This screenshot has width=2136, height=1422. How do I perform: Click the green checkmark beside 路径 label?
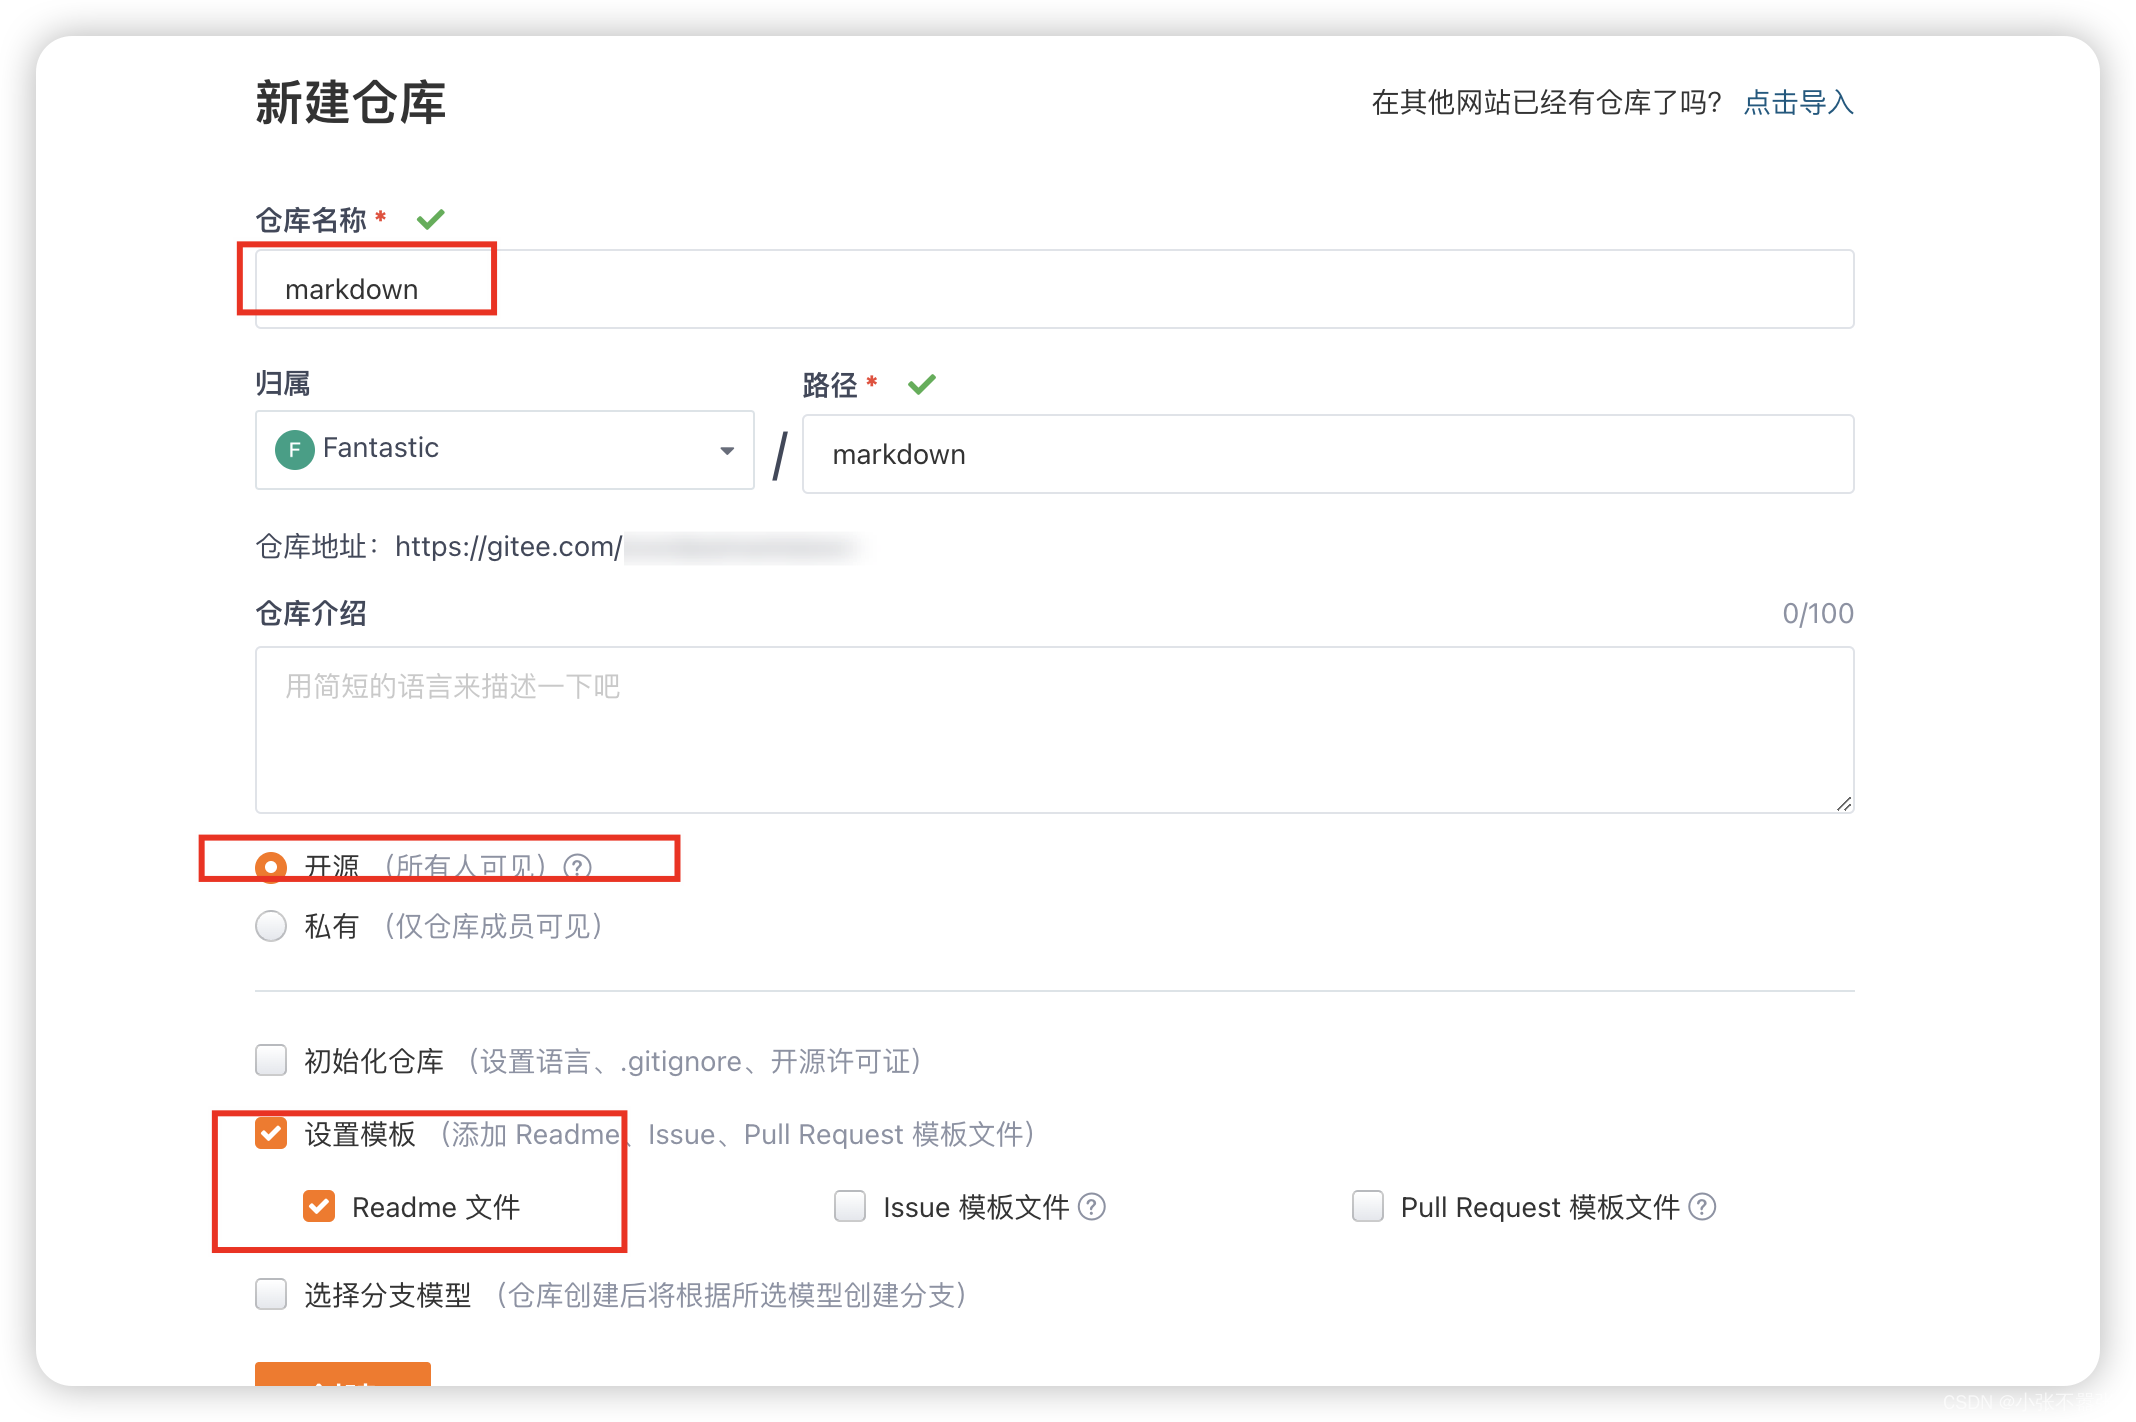(x=921, y=384)
